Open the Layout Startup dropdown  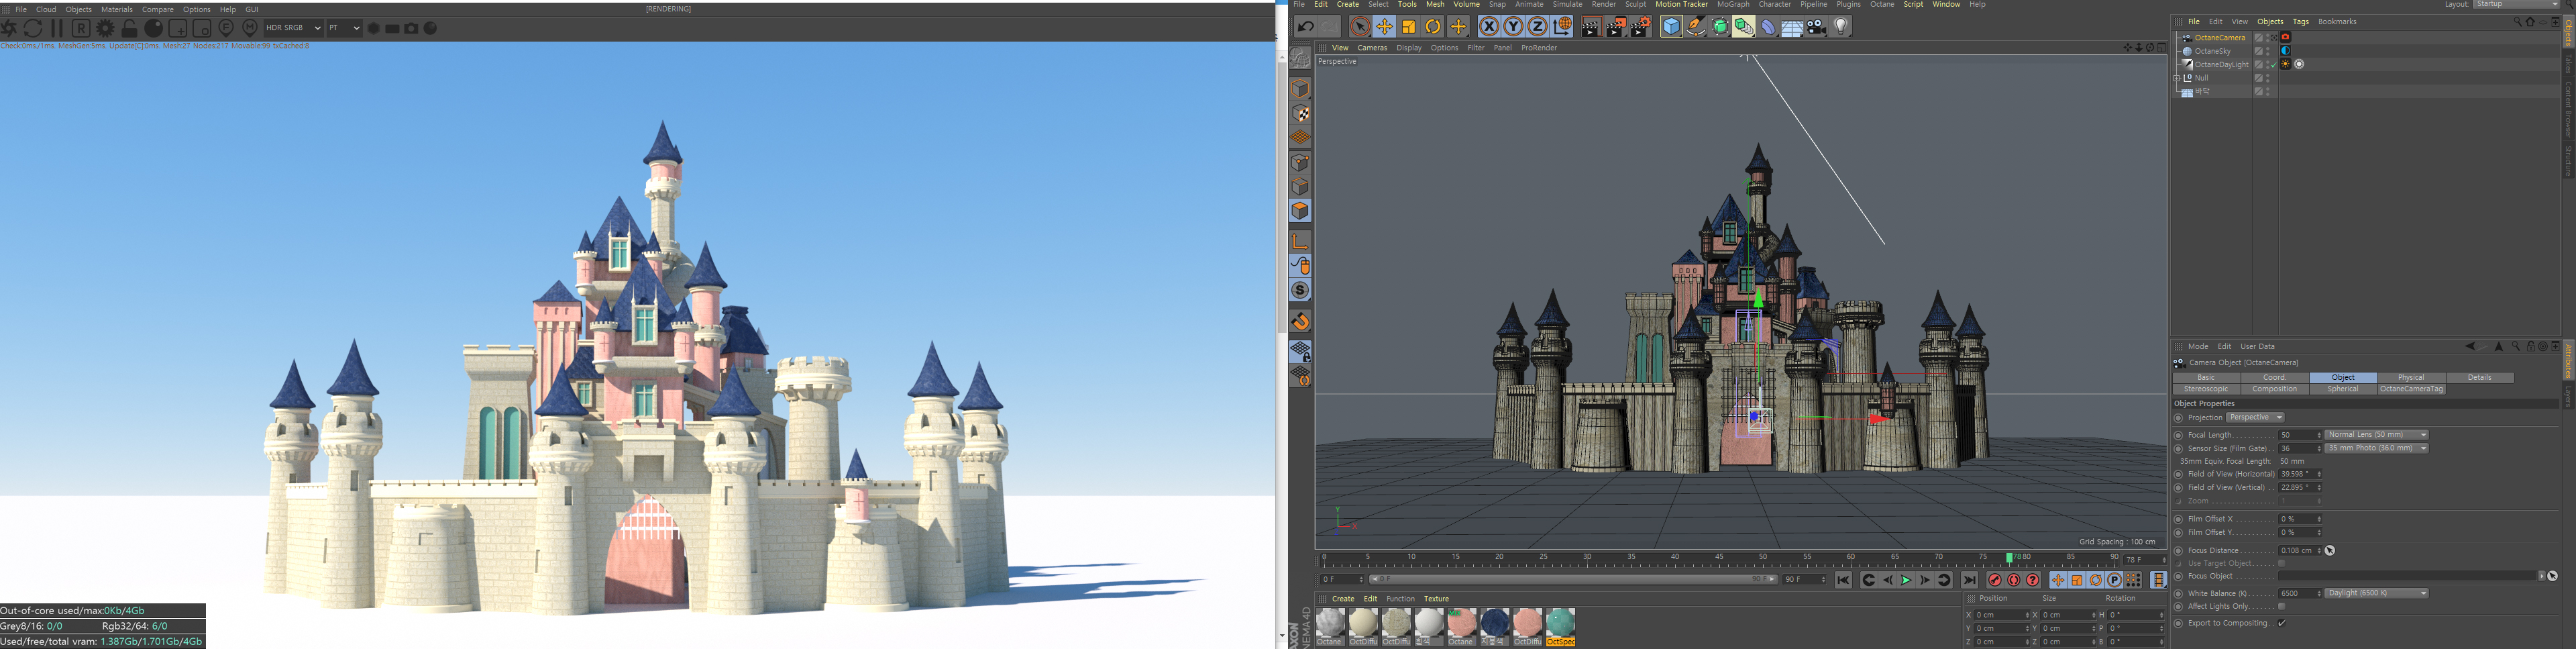pos(2517,4)
